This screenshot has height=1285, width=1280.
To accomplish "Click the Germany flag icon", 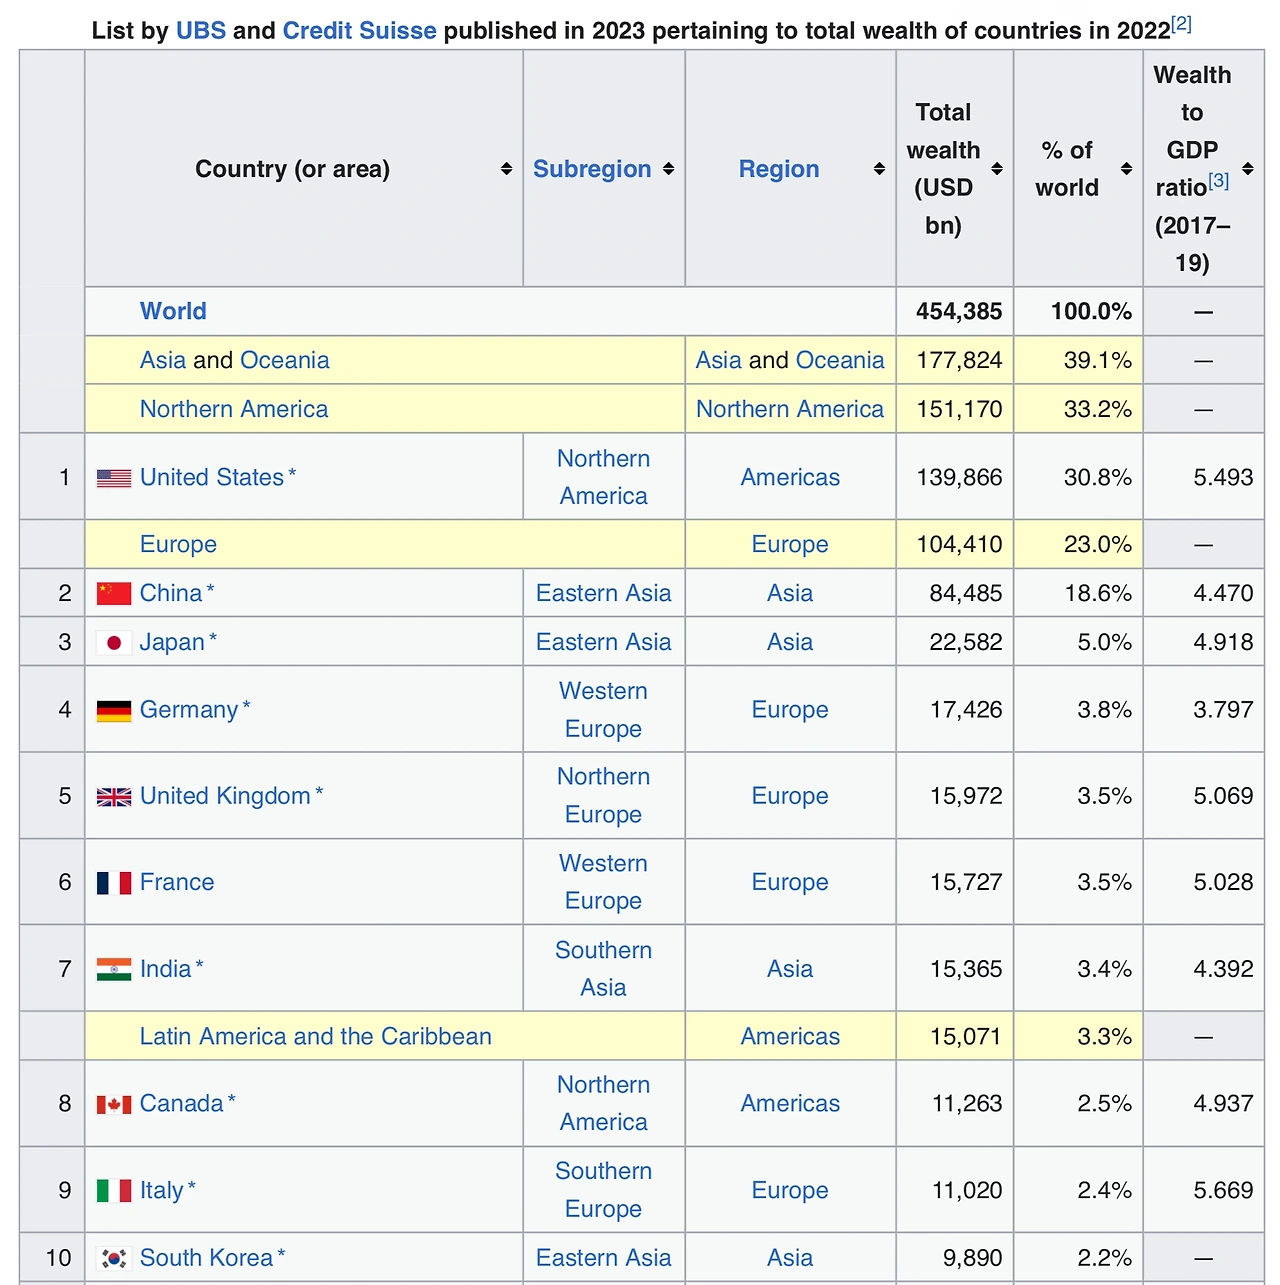I will point(114,711).
